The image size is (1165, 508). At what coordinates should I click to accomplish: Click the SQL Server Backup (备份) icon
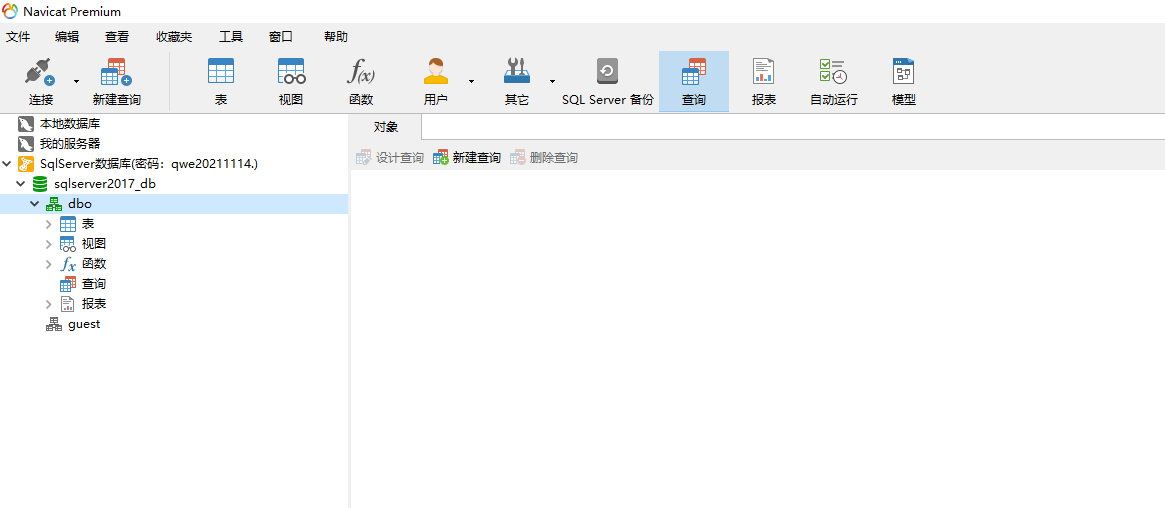click(x=607, y=72)
